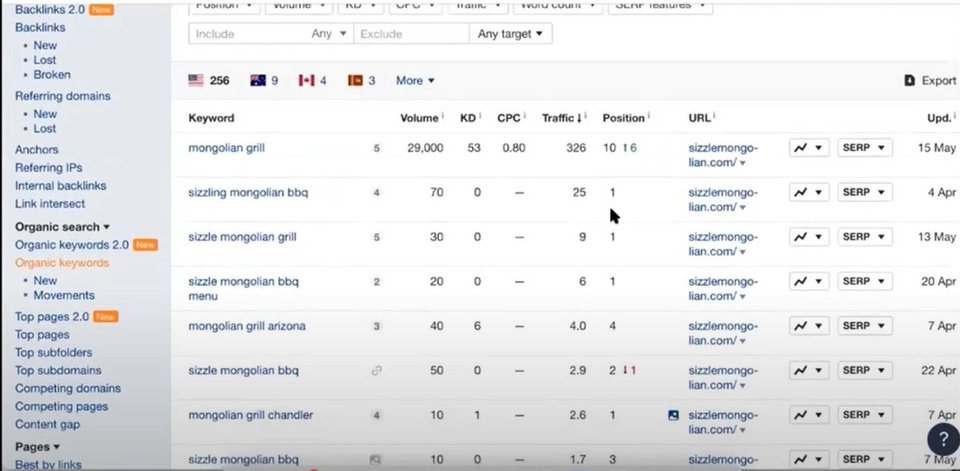Click the info icon next to Volume header
This screenshot has width=960, height=471.
point(443,115)
